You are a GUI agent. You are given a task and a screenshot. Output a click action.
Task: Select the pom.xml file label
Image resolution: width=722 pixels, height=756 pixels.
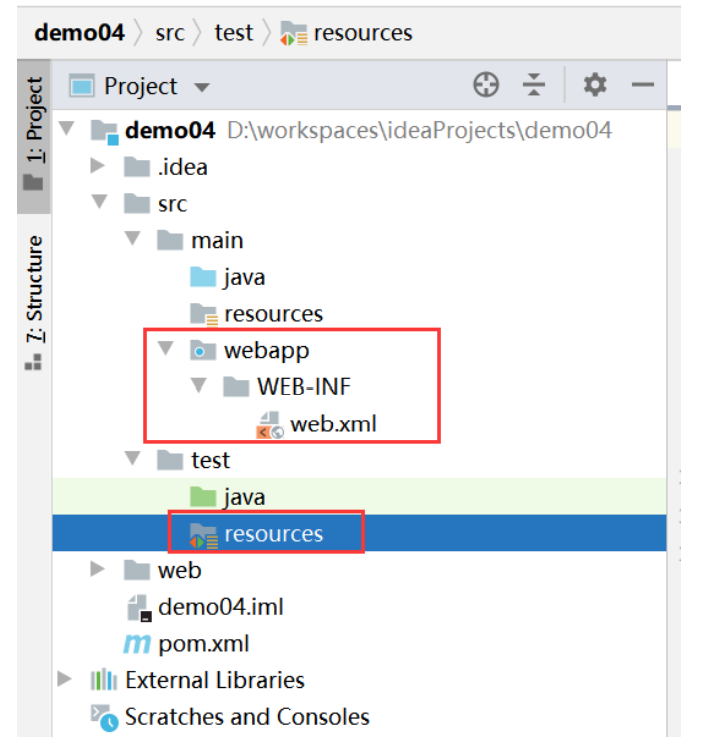tap(204, 645)
